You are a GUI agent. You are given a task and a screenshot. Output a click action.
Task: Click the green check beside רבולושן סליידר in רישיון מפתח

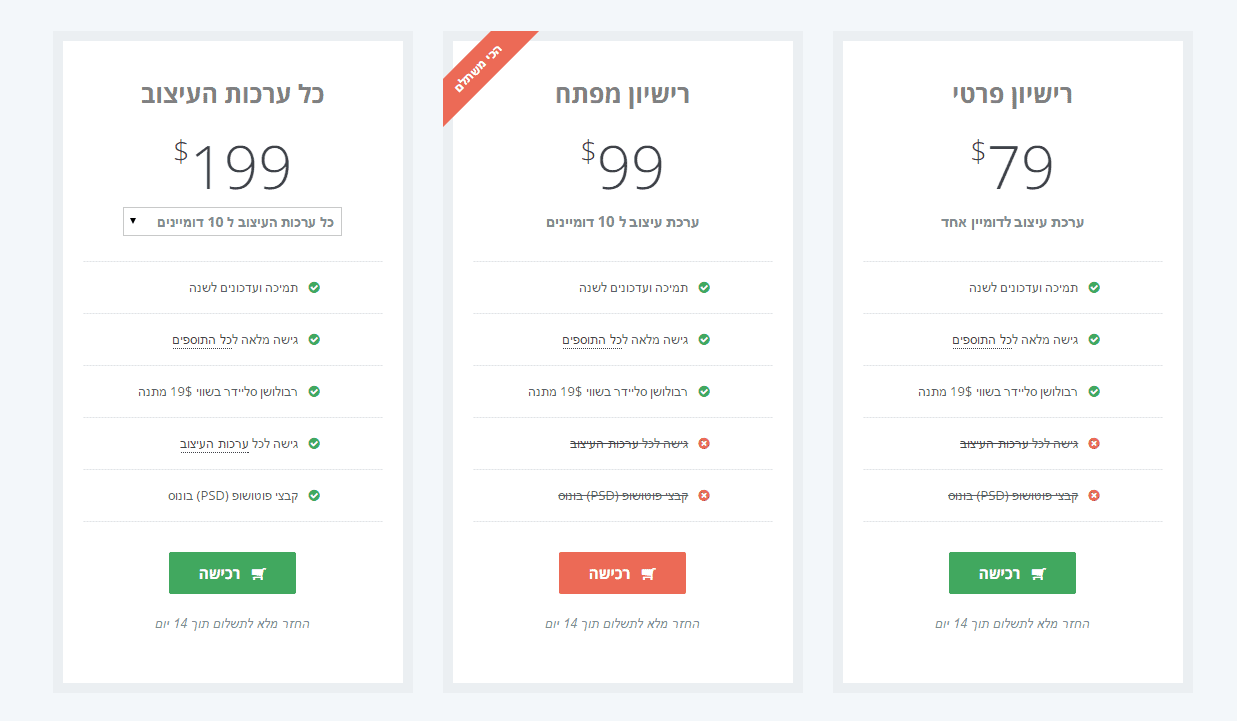coord(704,392)
